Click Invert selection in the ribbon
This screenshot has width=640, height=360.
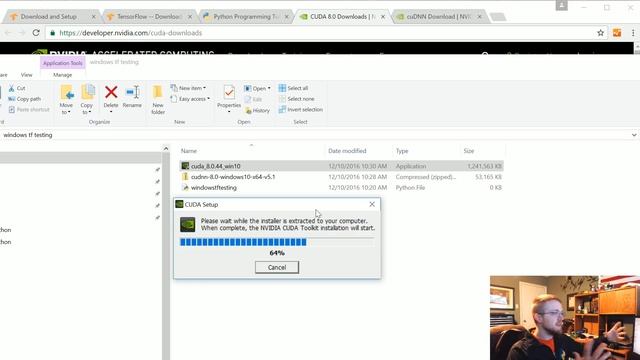tap(300, 109)
